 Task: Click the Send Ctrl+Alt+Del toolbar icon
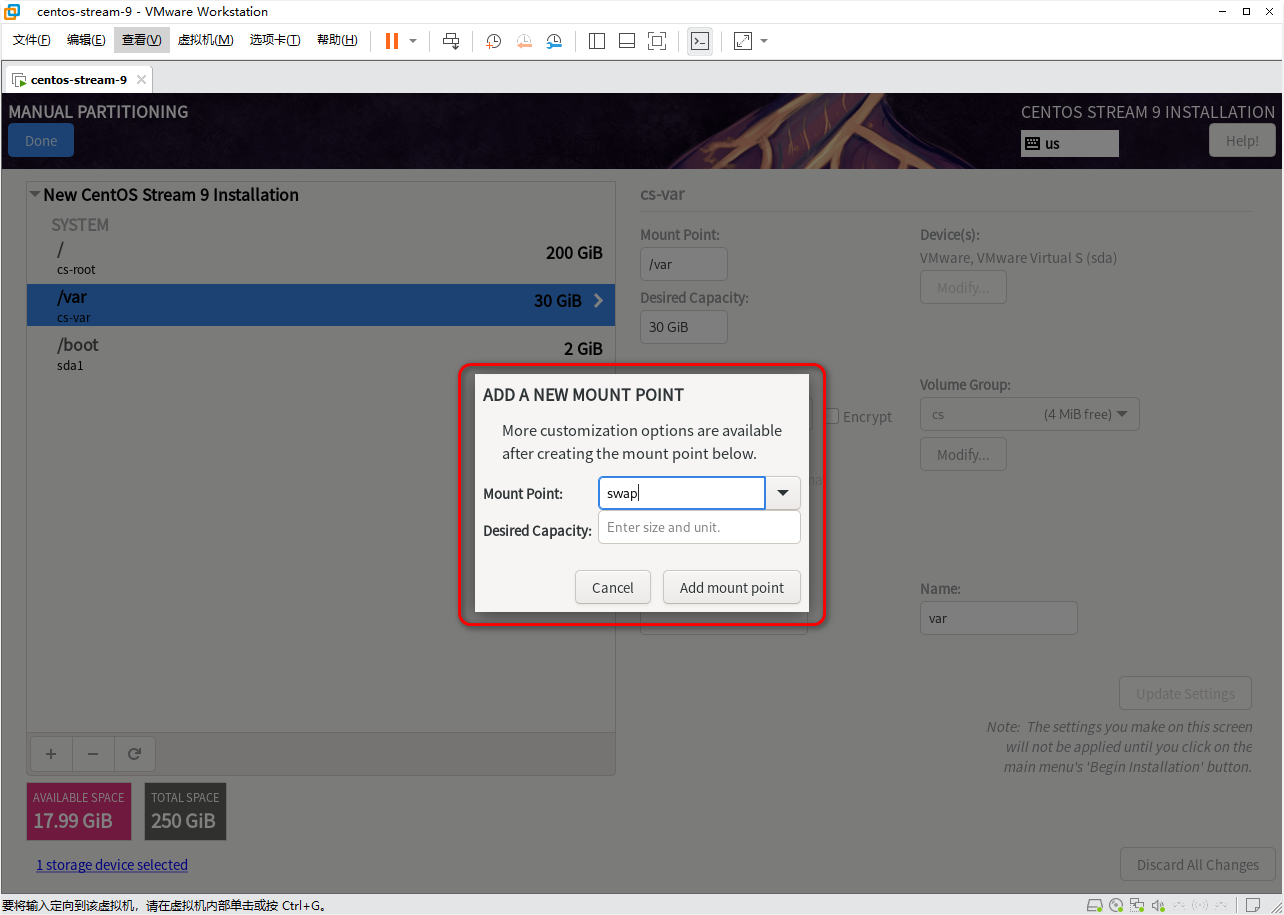click(x=451, y=41)
